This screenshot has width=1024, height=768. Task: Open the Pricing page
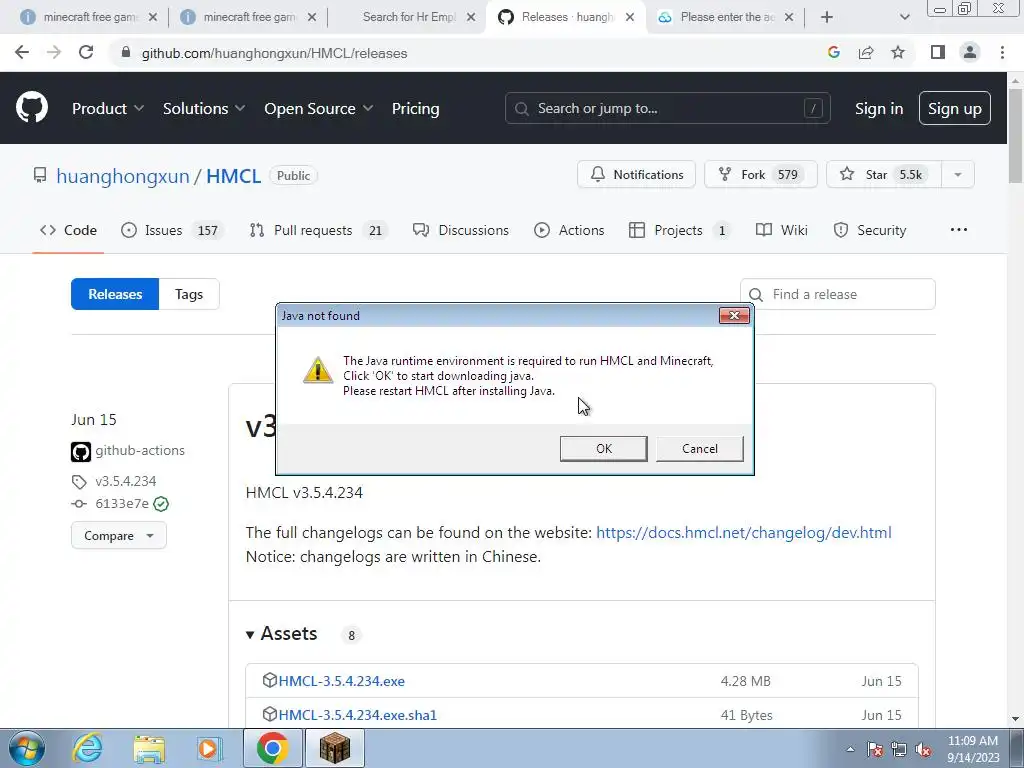pyautogui.click(x=415, y=108)
